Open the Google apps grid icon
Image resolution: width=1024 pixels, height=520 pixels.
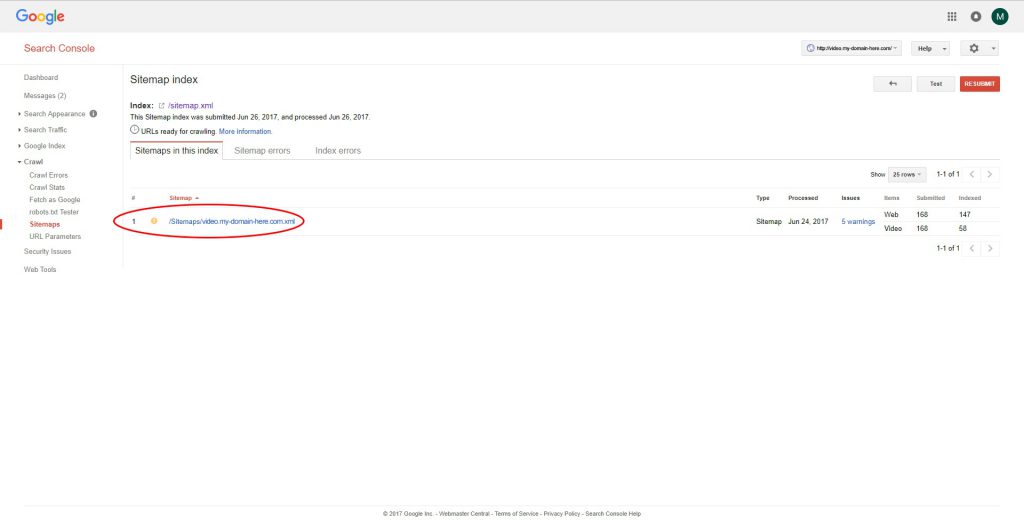(x=952, y=16)
